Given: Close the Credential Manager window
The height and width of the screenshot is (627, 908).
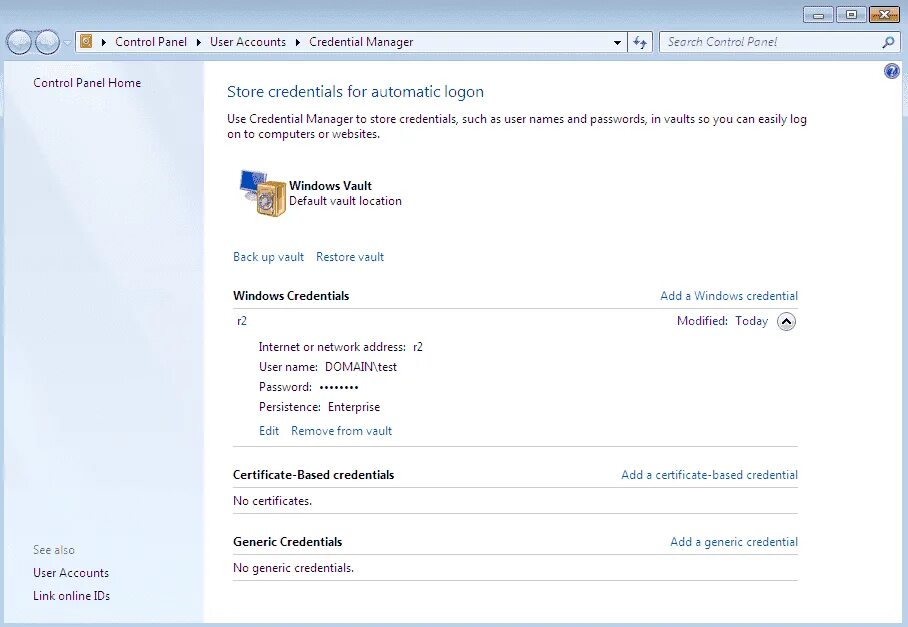Looking at the screenshot, I should (884, 15).
